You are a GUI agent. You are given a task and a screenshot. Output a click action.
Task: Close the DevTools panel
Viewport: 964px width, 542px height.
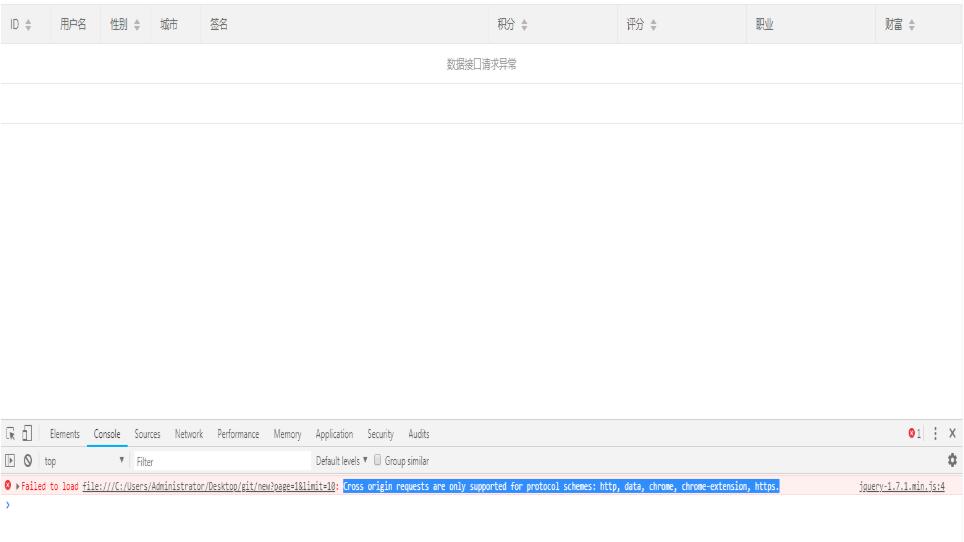click(952, 434)
